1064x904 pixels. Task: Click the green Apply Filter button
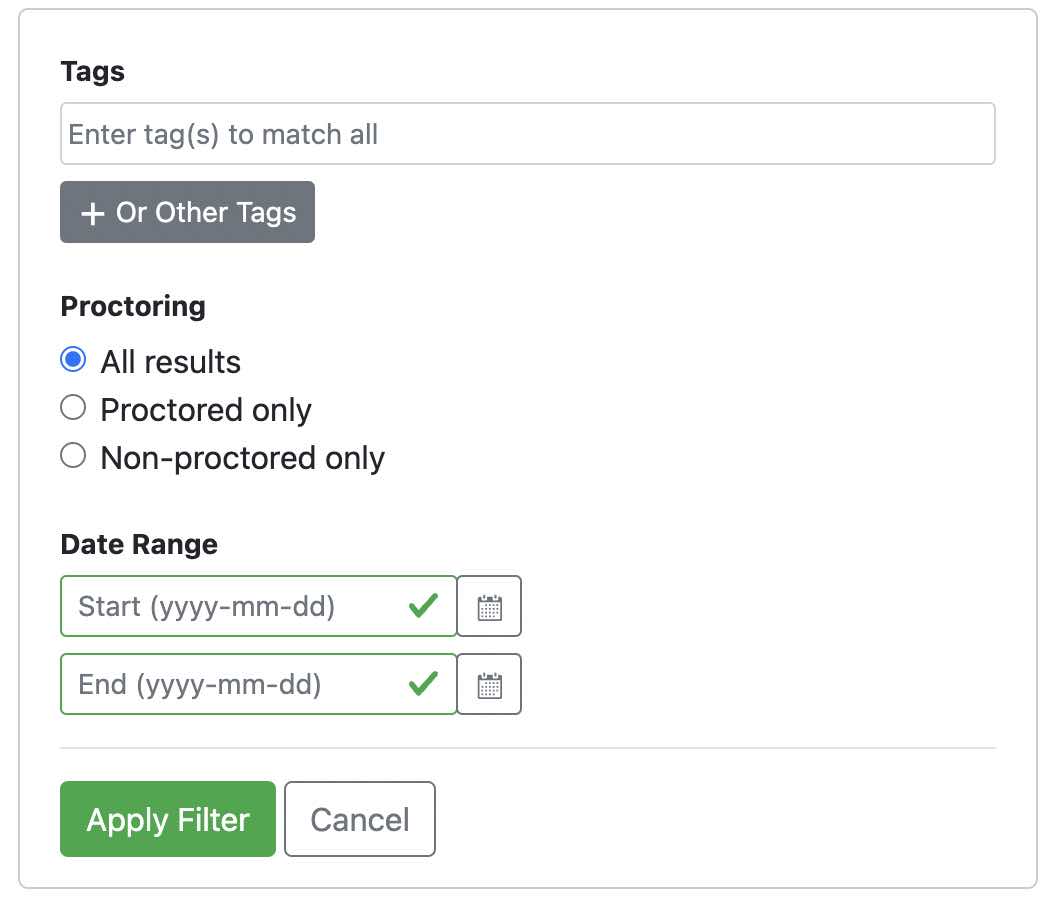168,819
